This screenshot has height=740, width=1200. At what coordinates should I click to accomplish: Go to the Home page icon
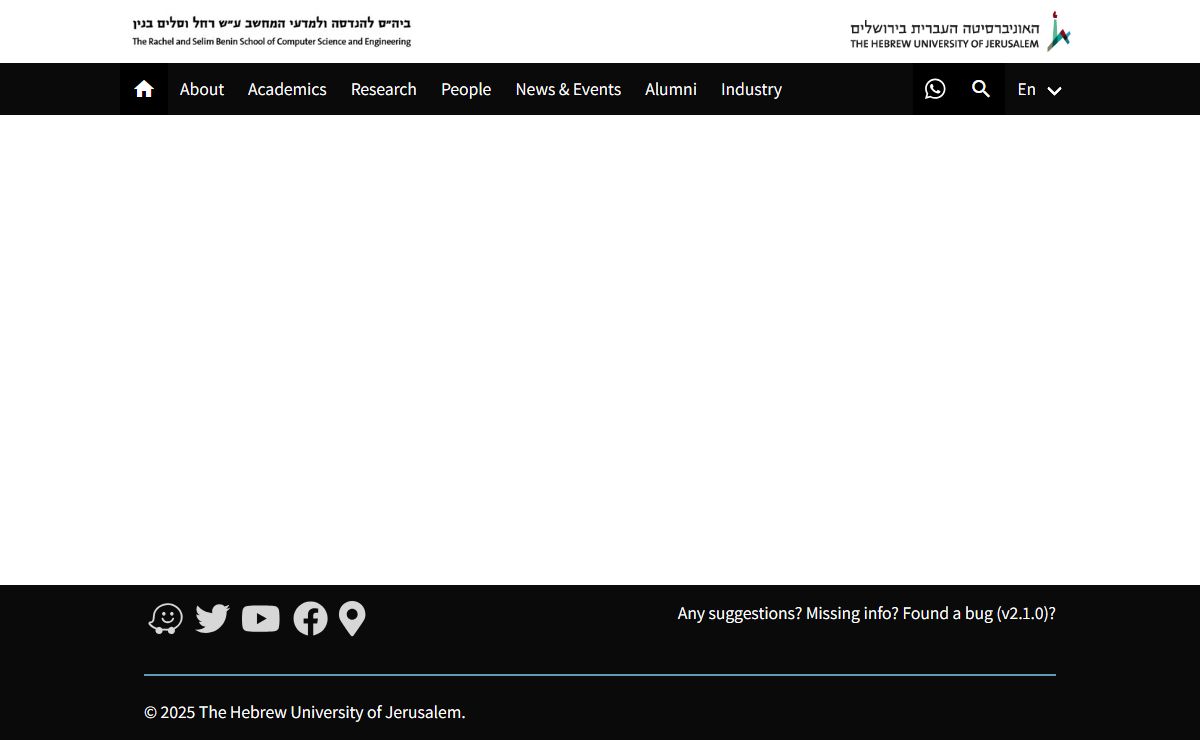[x=144, y=89]
